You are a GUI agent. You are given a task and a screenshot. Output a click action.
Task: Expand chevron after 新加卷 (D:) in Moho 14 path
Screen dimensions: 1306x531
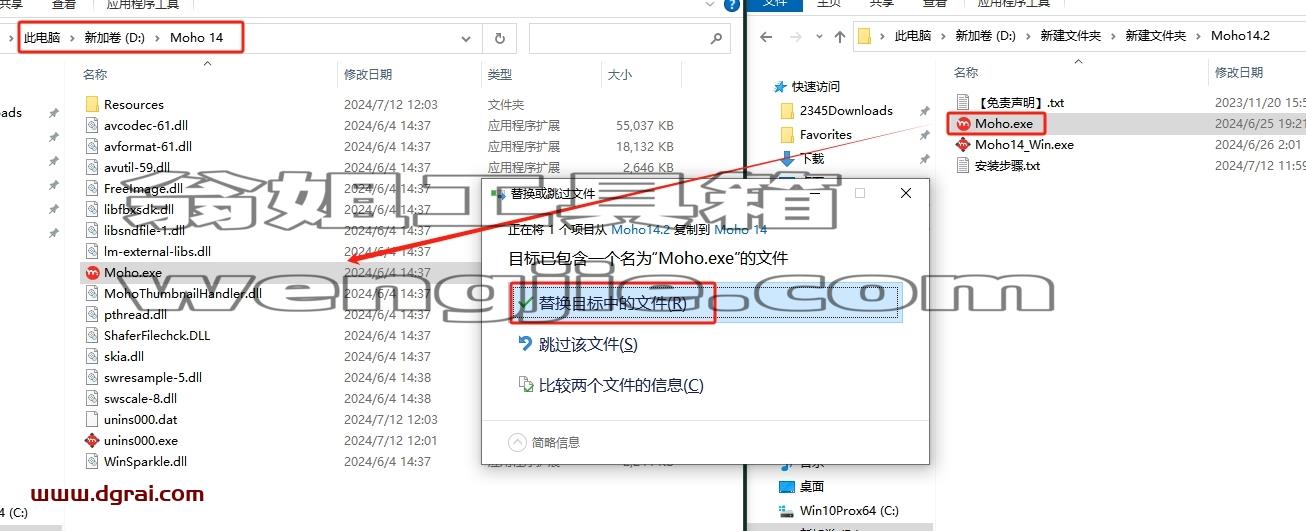tap(159, 38)
